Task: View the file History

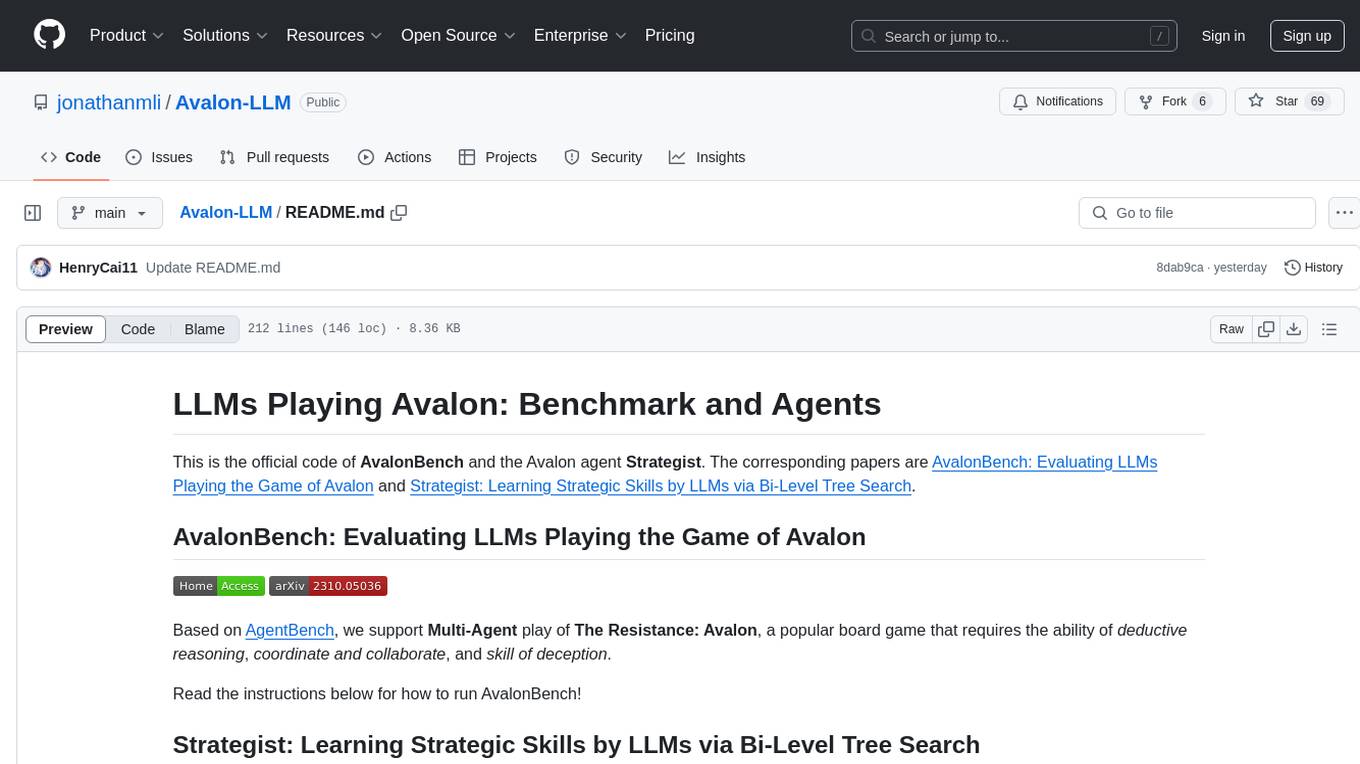Action: coord(1313,267)
